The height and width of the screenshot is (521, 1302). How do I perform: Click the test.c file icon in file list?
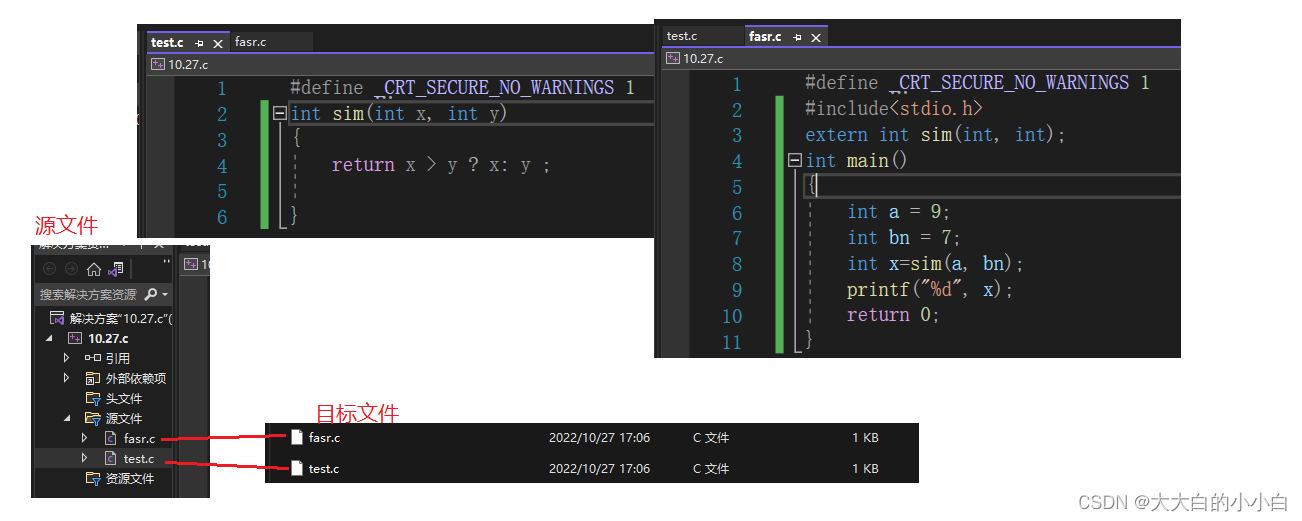click(x=296, y=468)
